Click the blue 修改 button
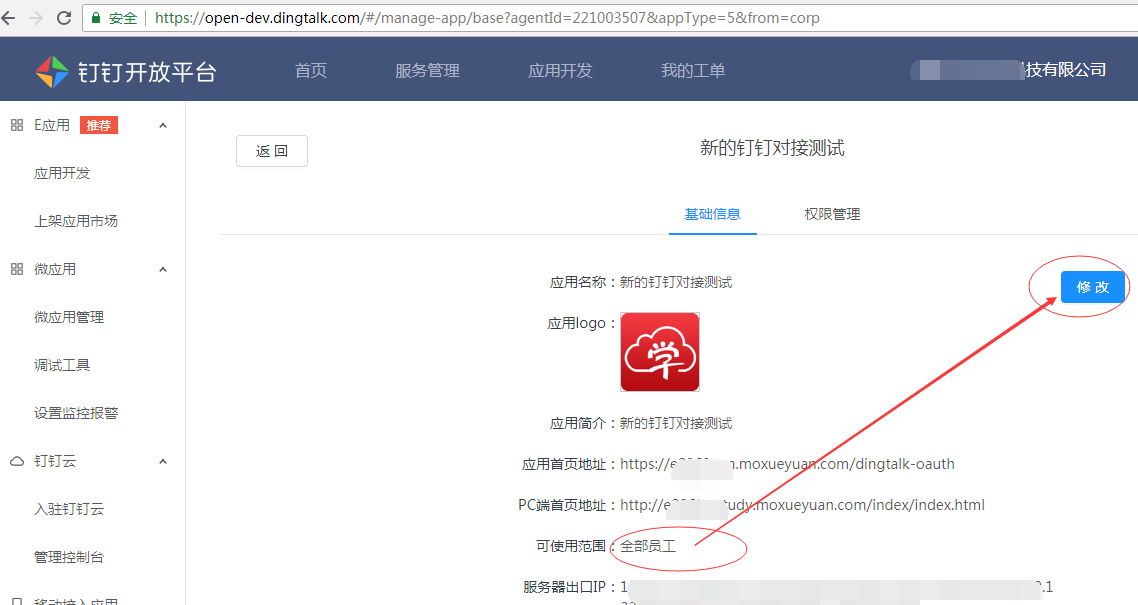The width and height of the screenshot is (1138, 605). coord(1093,287)
